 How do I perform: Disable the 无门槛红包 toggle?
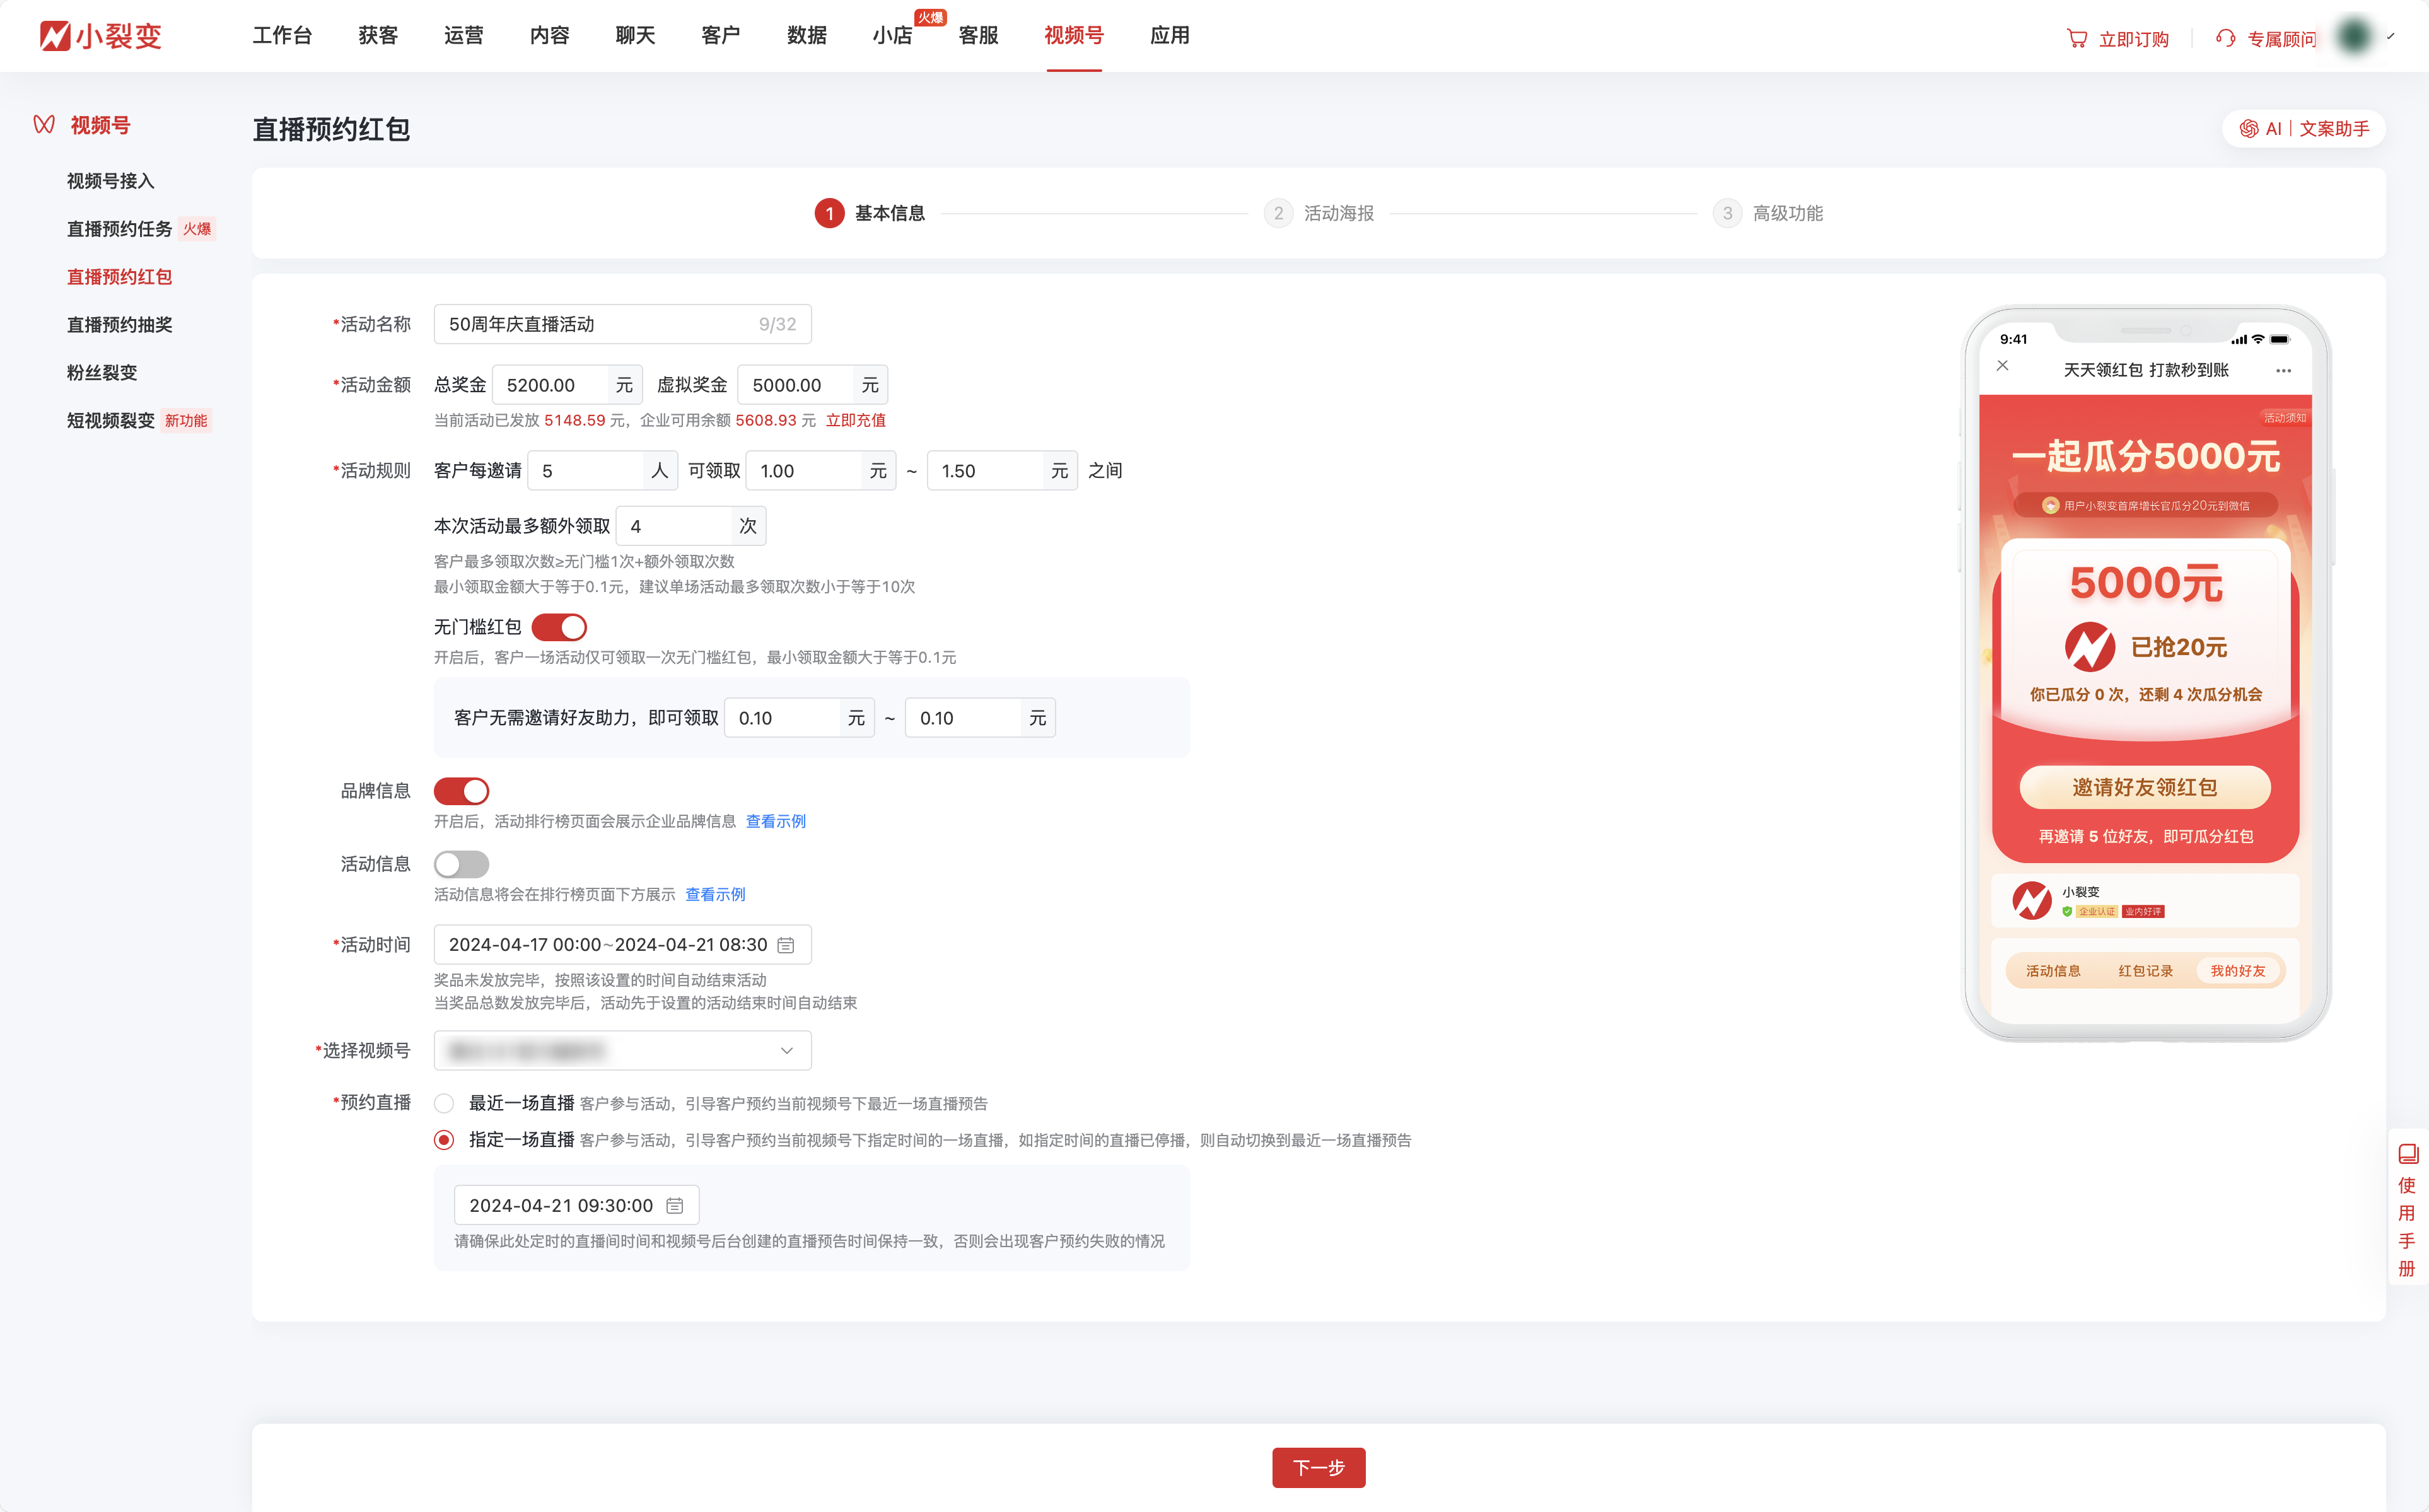pyautogui.click(x=559, y=627)
